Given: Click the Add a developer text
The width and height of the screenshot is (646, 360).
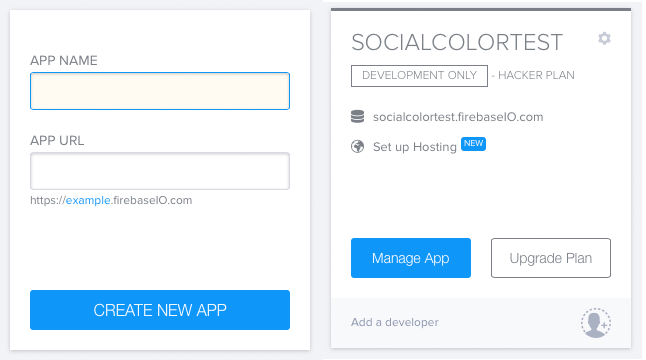Looking at the screenshot, I should pyautogui.click(x=395, y=322).
